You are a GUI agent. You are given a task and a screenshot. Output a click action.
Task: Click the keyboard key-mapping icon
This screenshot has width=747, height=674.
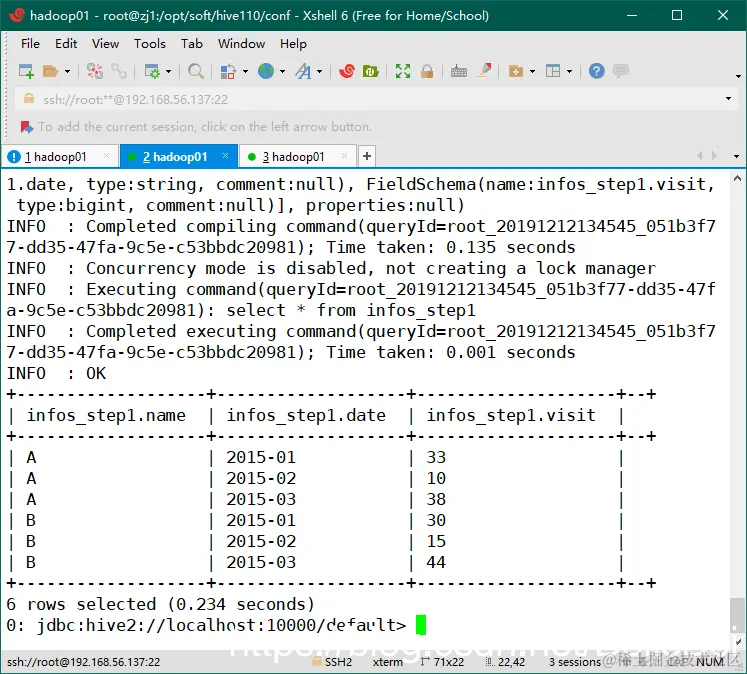coord(459,71)
